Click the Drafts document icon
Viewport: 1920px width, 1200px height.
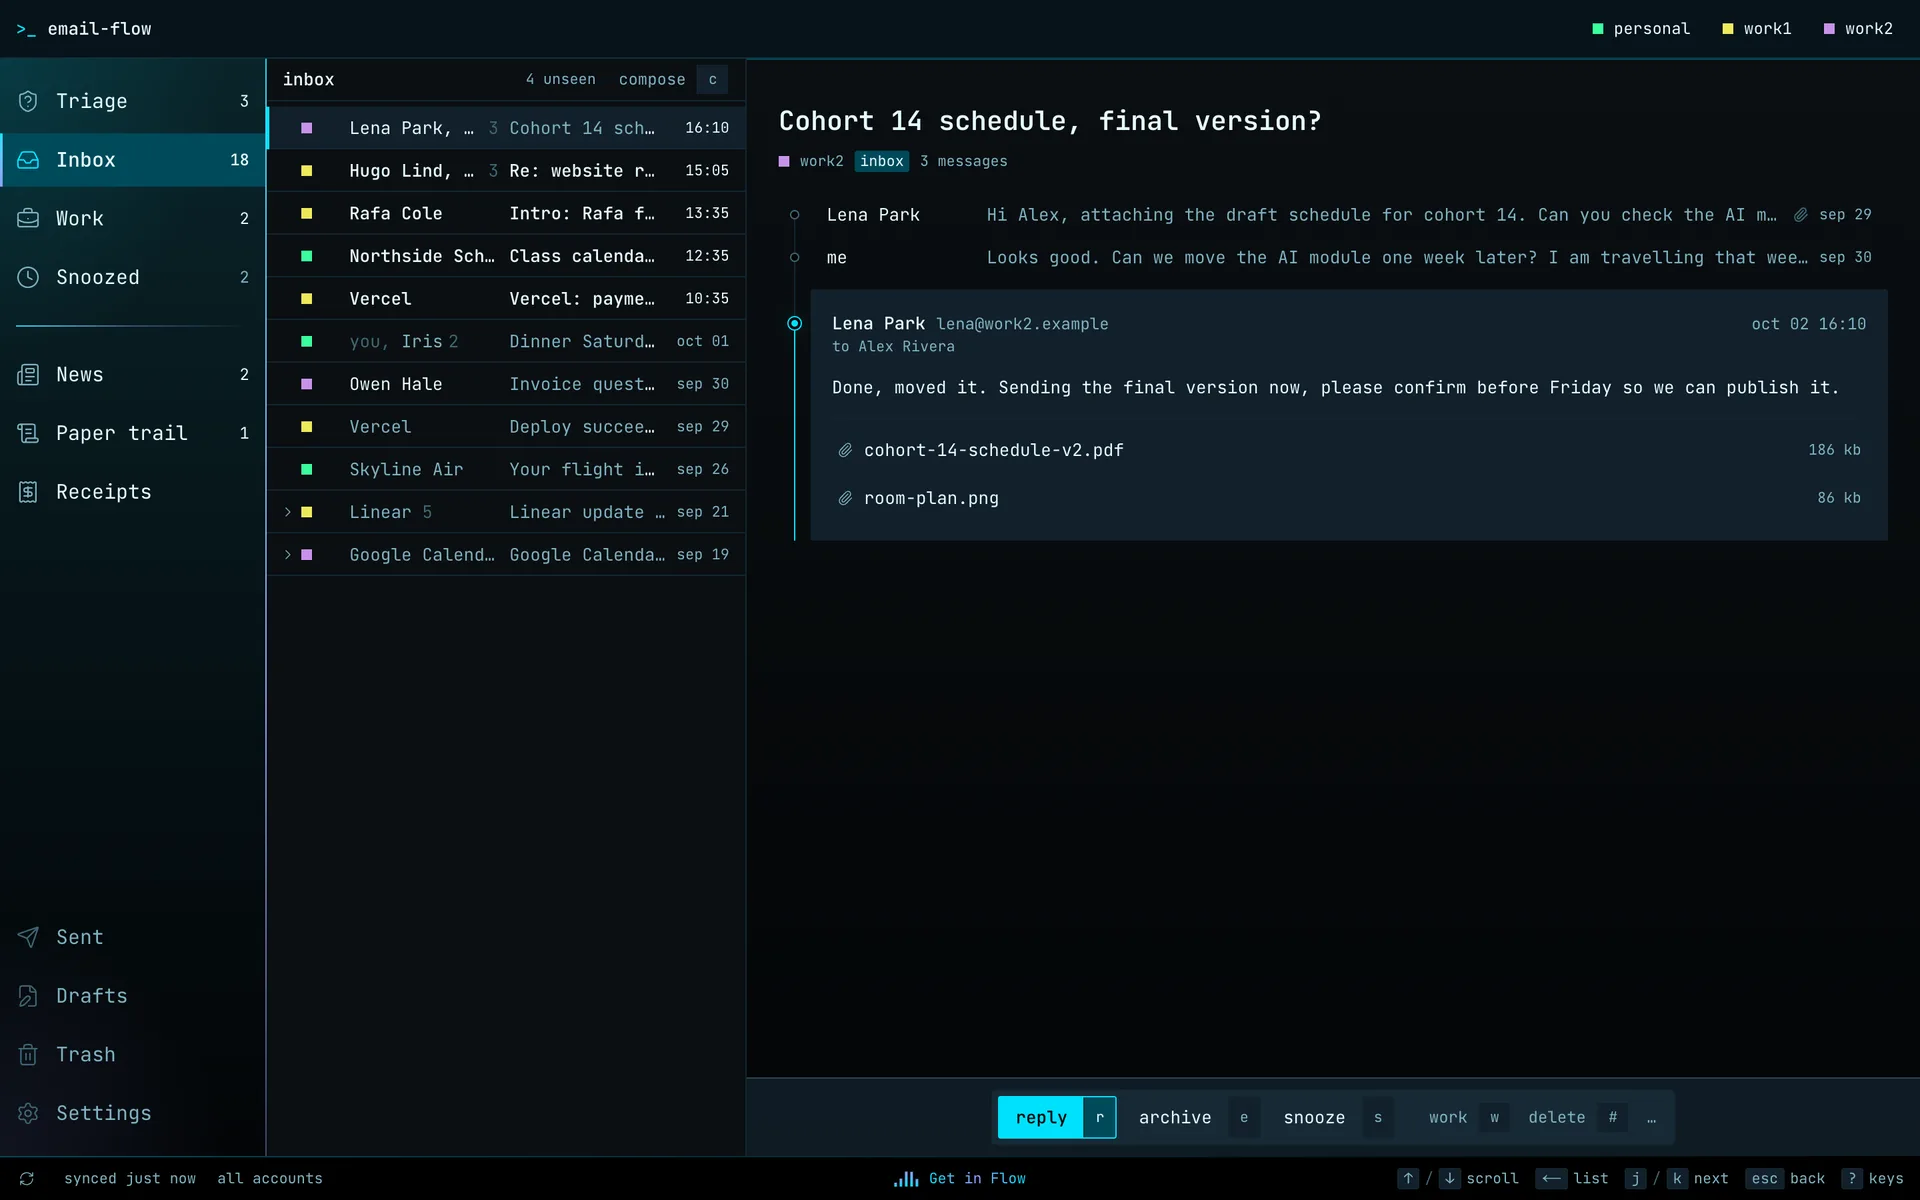click(x=28, y=996)
